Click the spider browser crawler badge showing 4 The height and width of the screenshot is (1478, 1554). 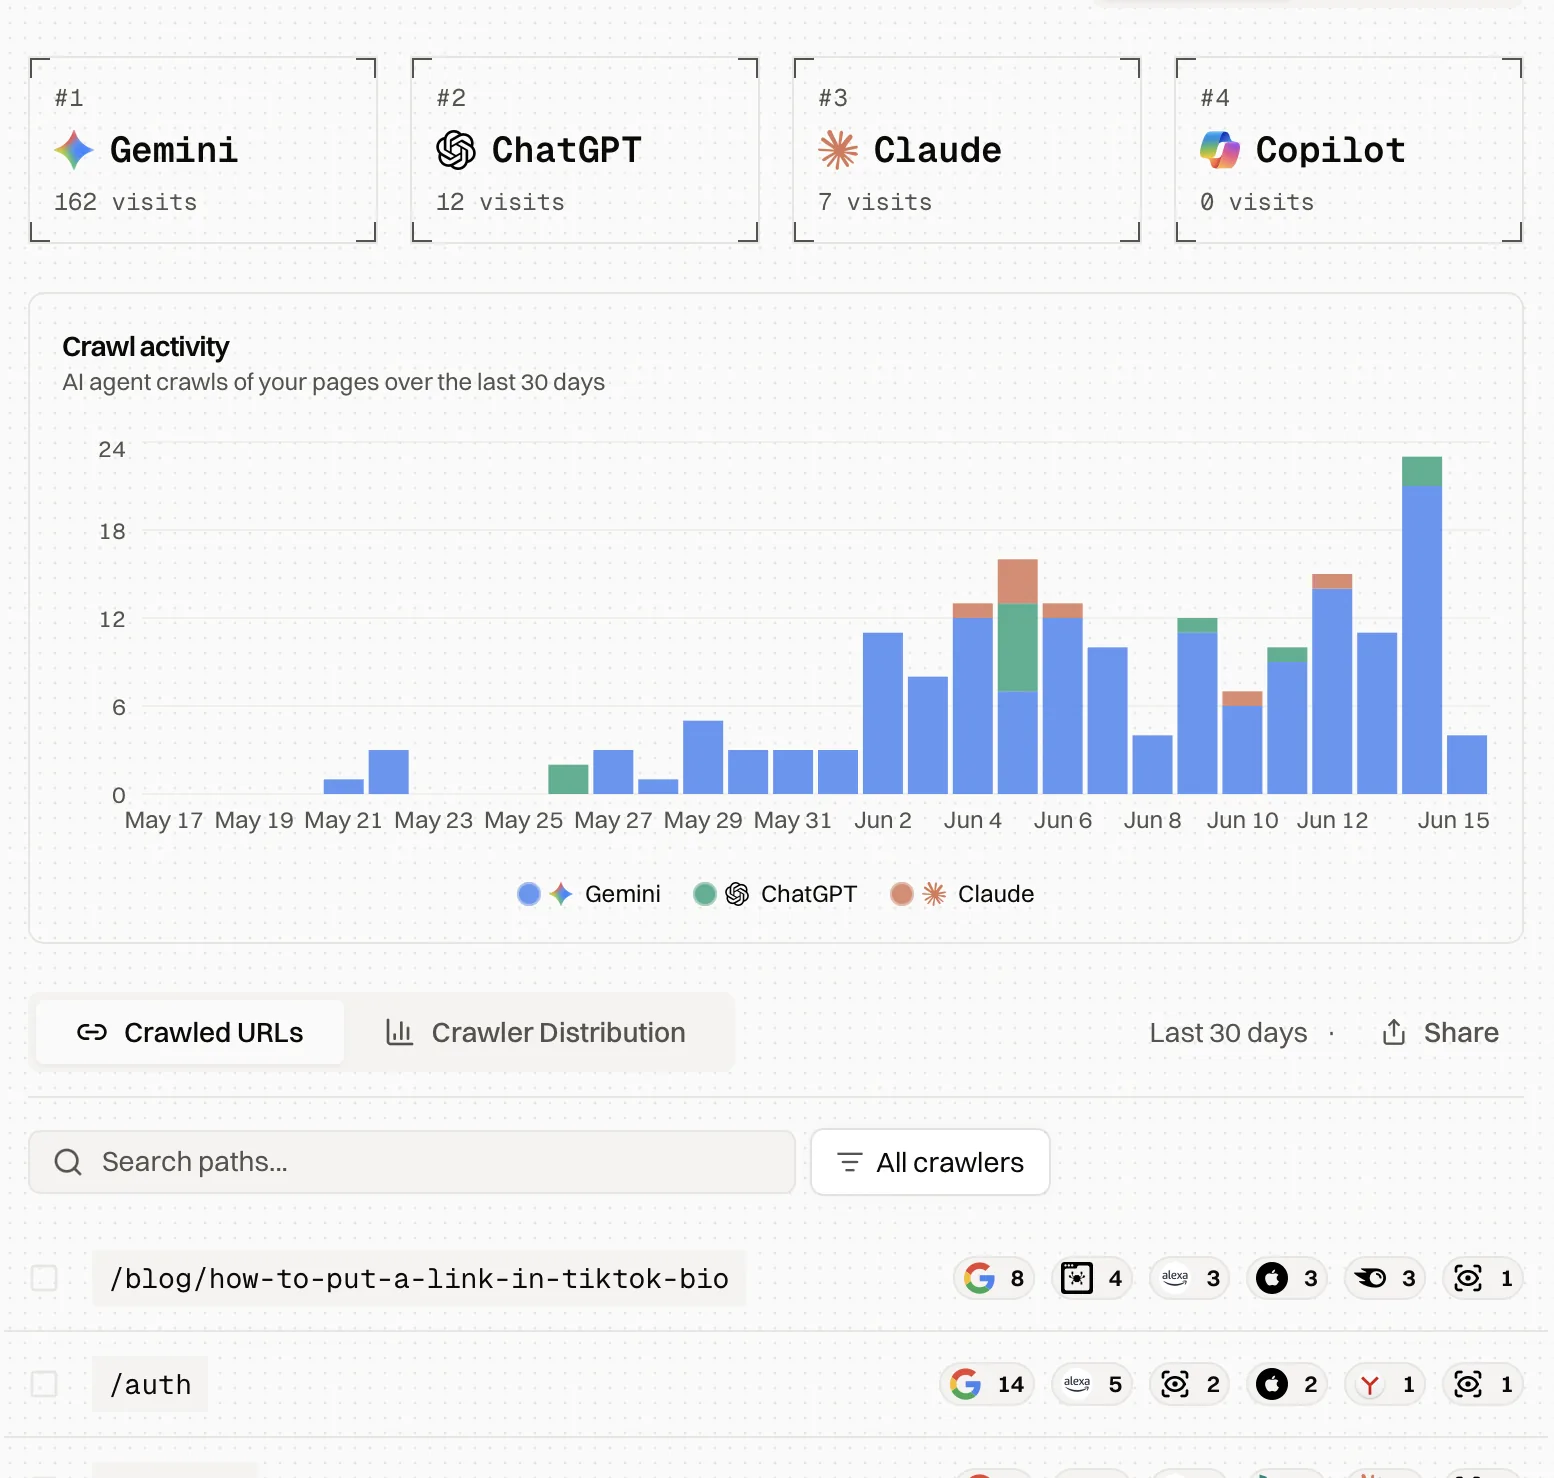pos(1092,1278)
